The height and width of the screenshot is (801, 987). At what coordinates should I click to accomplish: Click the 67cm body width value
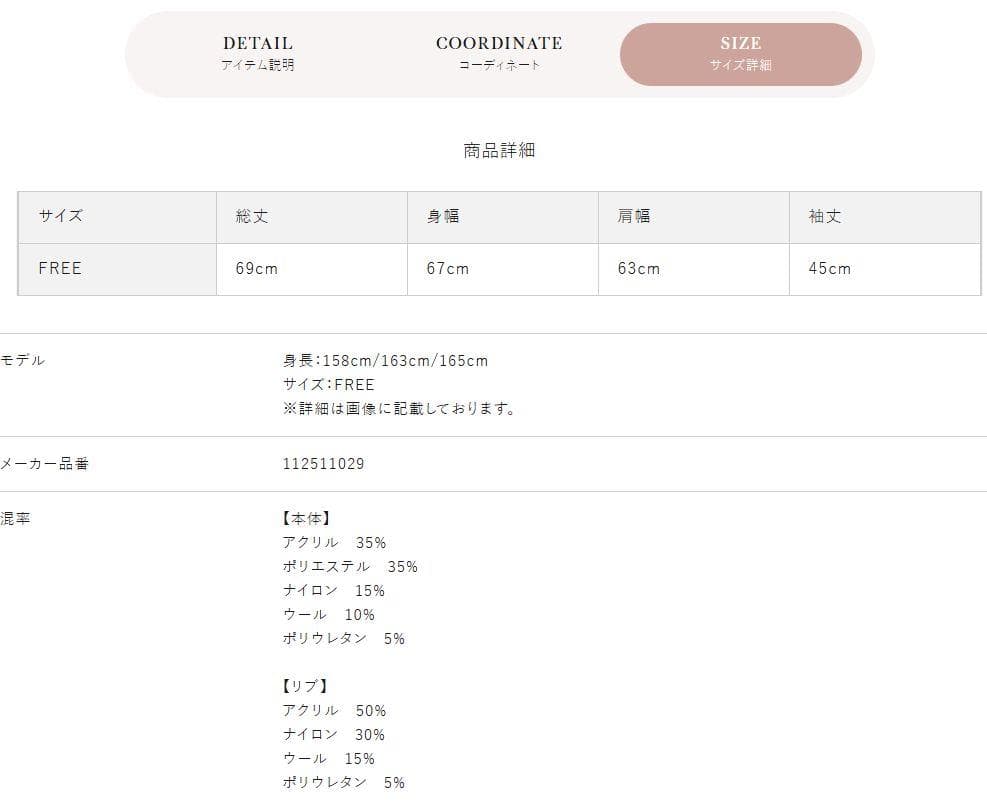(447, 268)
